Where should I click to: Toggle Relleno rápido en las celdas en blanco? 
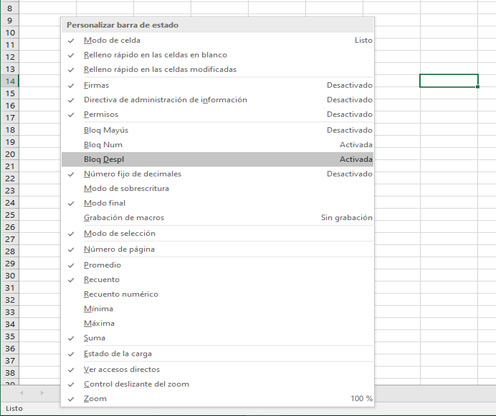click(218, 55)
